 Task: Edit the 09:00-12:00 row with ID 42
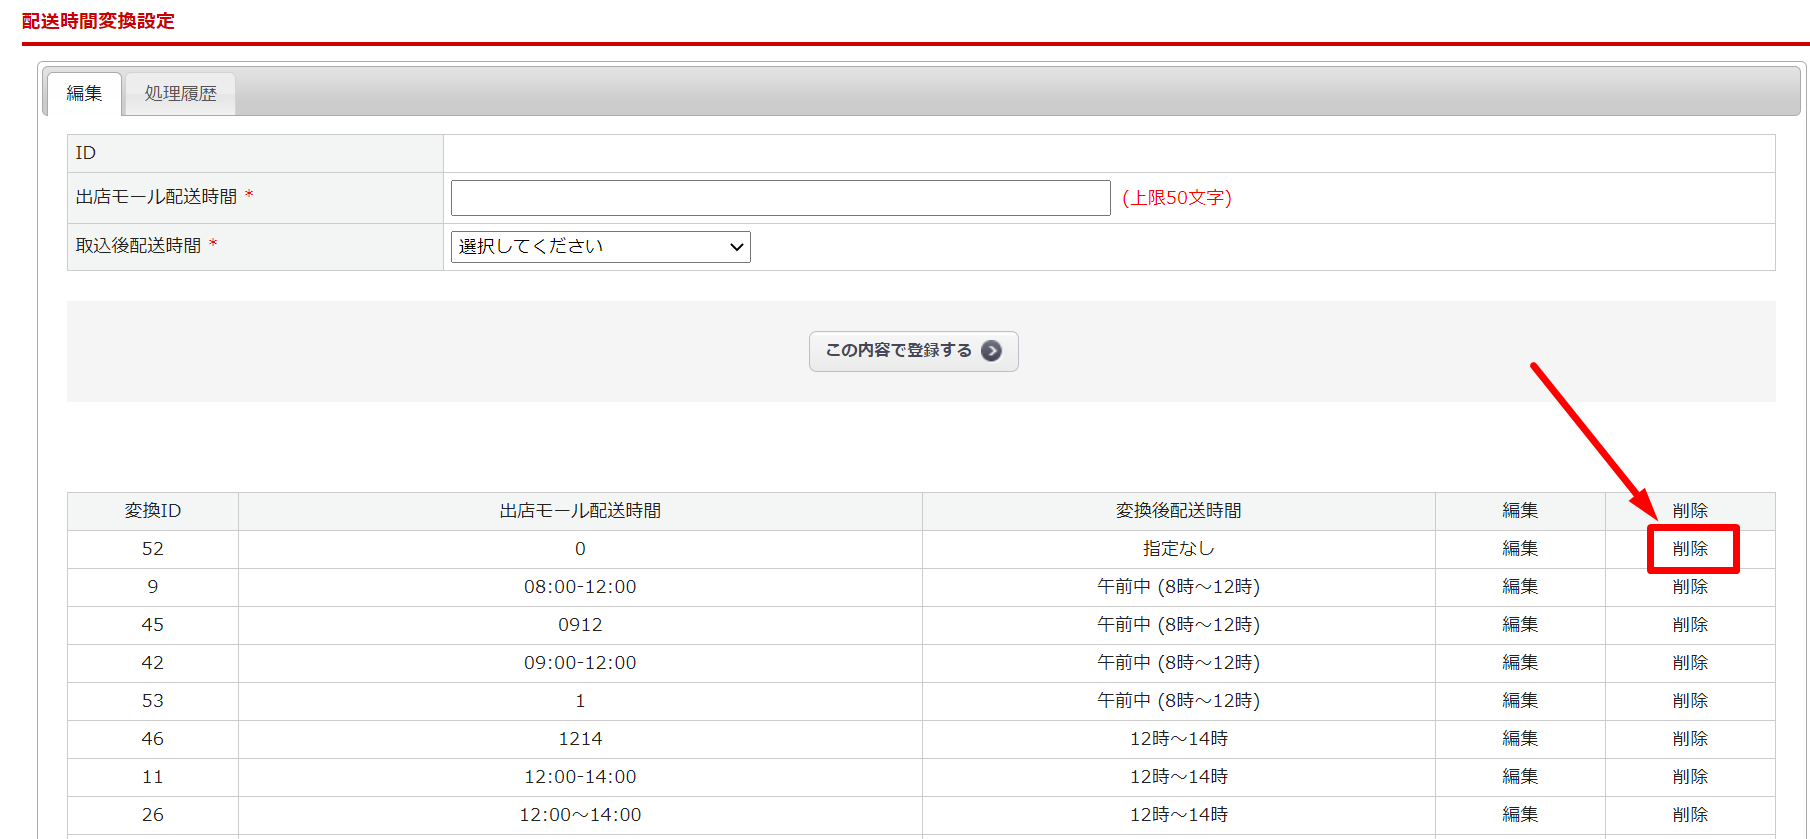(x=1520, y=663)
